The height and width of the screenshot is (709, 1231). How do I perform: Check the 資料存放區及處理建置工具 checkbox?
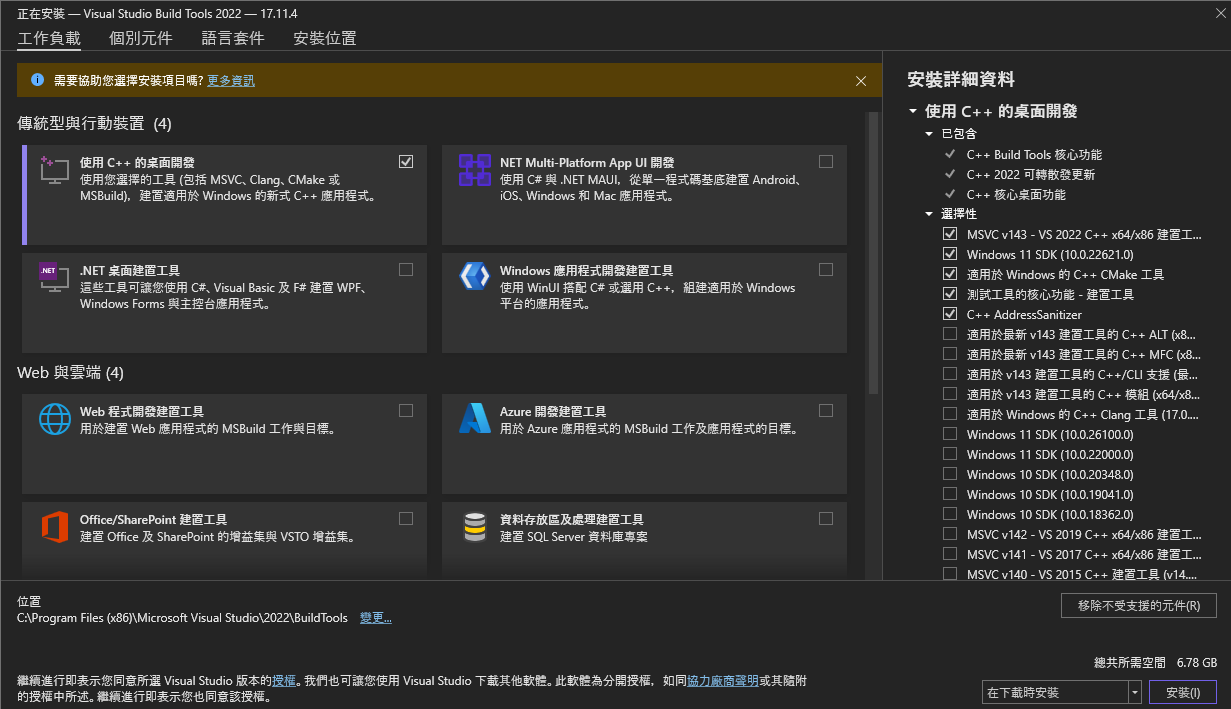[826, 518]
